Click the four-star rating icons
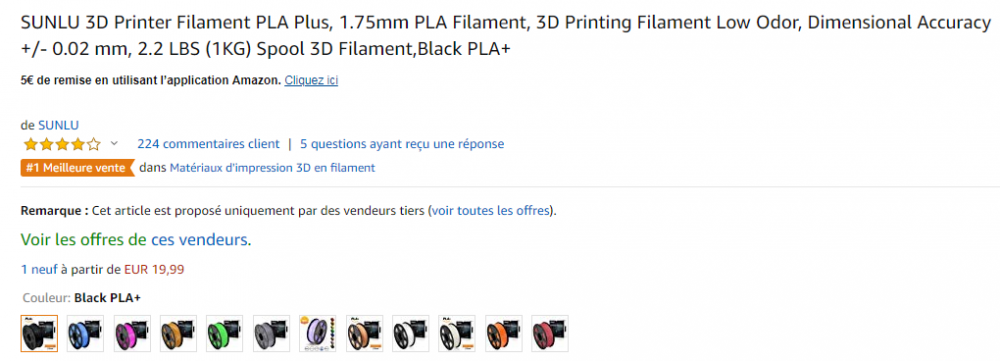This screenshot has width=1000, height=361. [x=62, y=144]
